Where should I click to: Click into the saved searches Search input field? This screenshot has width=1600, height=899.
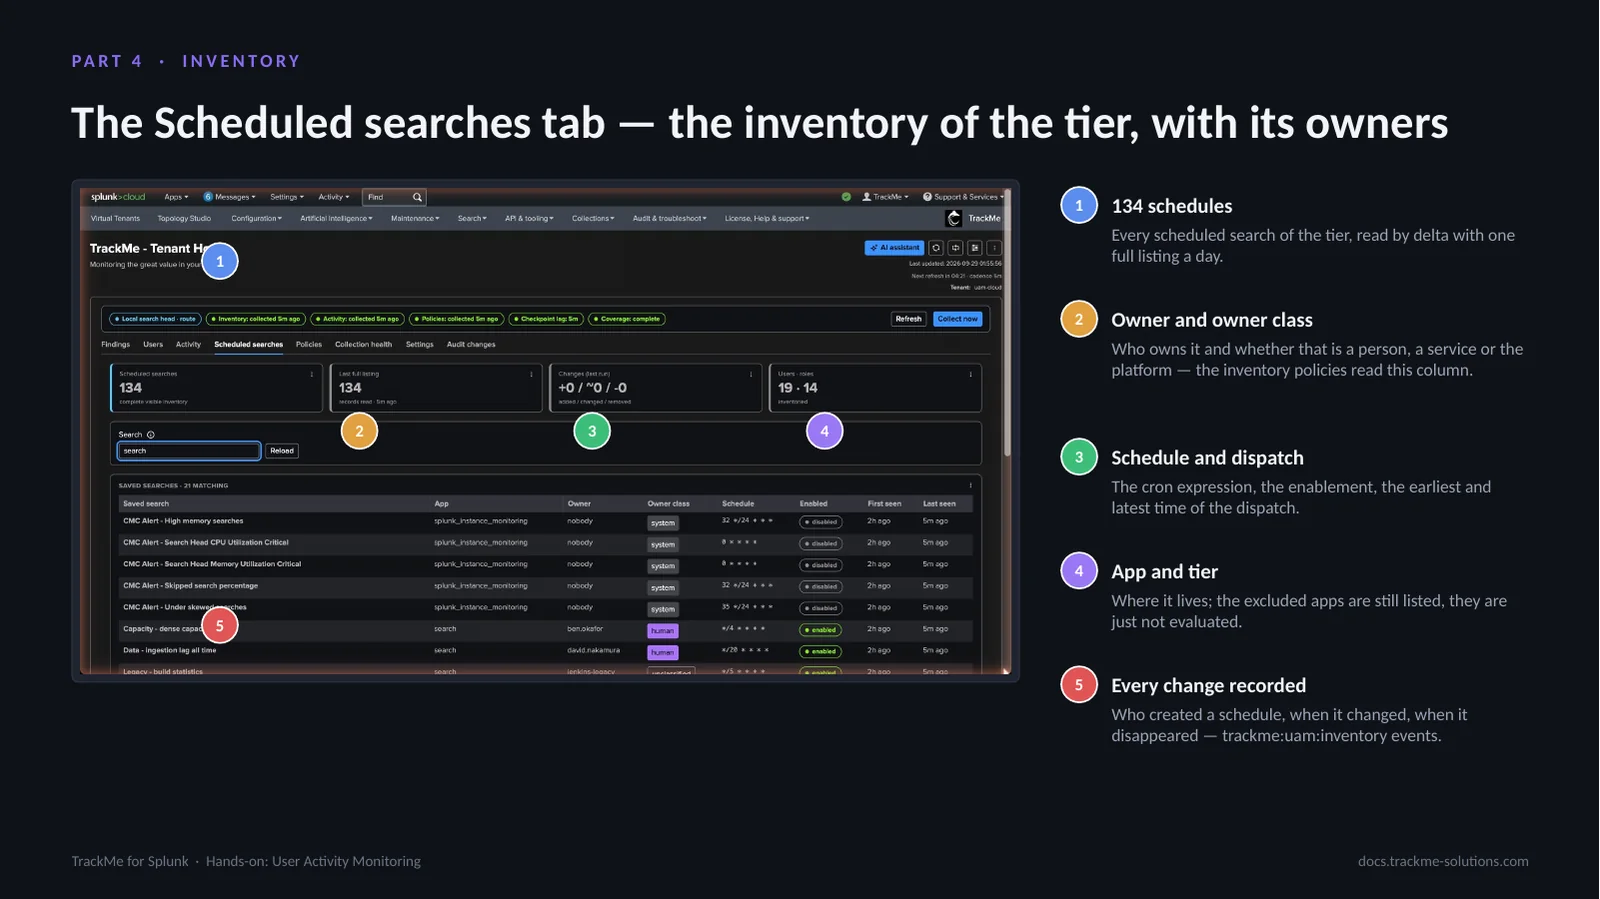tap(189, 451)
